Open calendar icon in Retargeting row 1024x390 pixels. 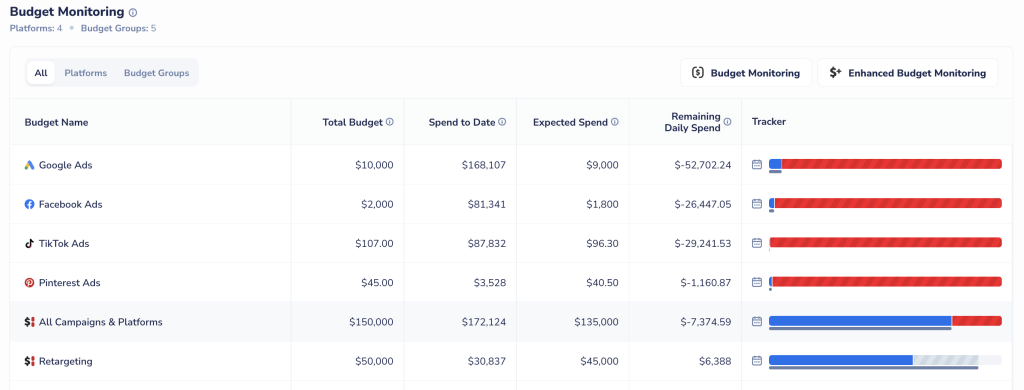[x=757, y=361]
